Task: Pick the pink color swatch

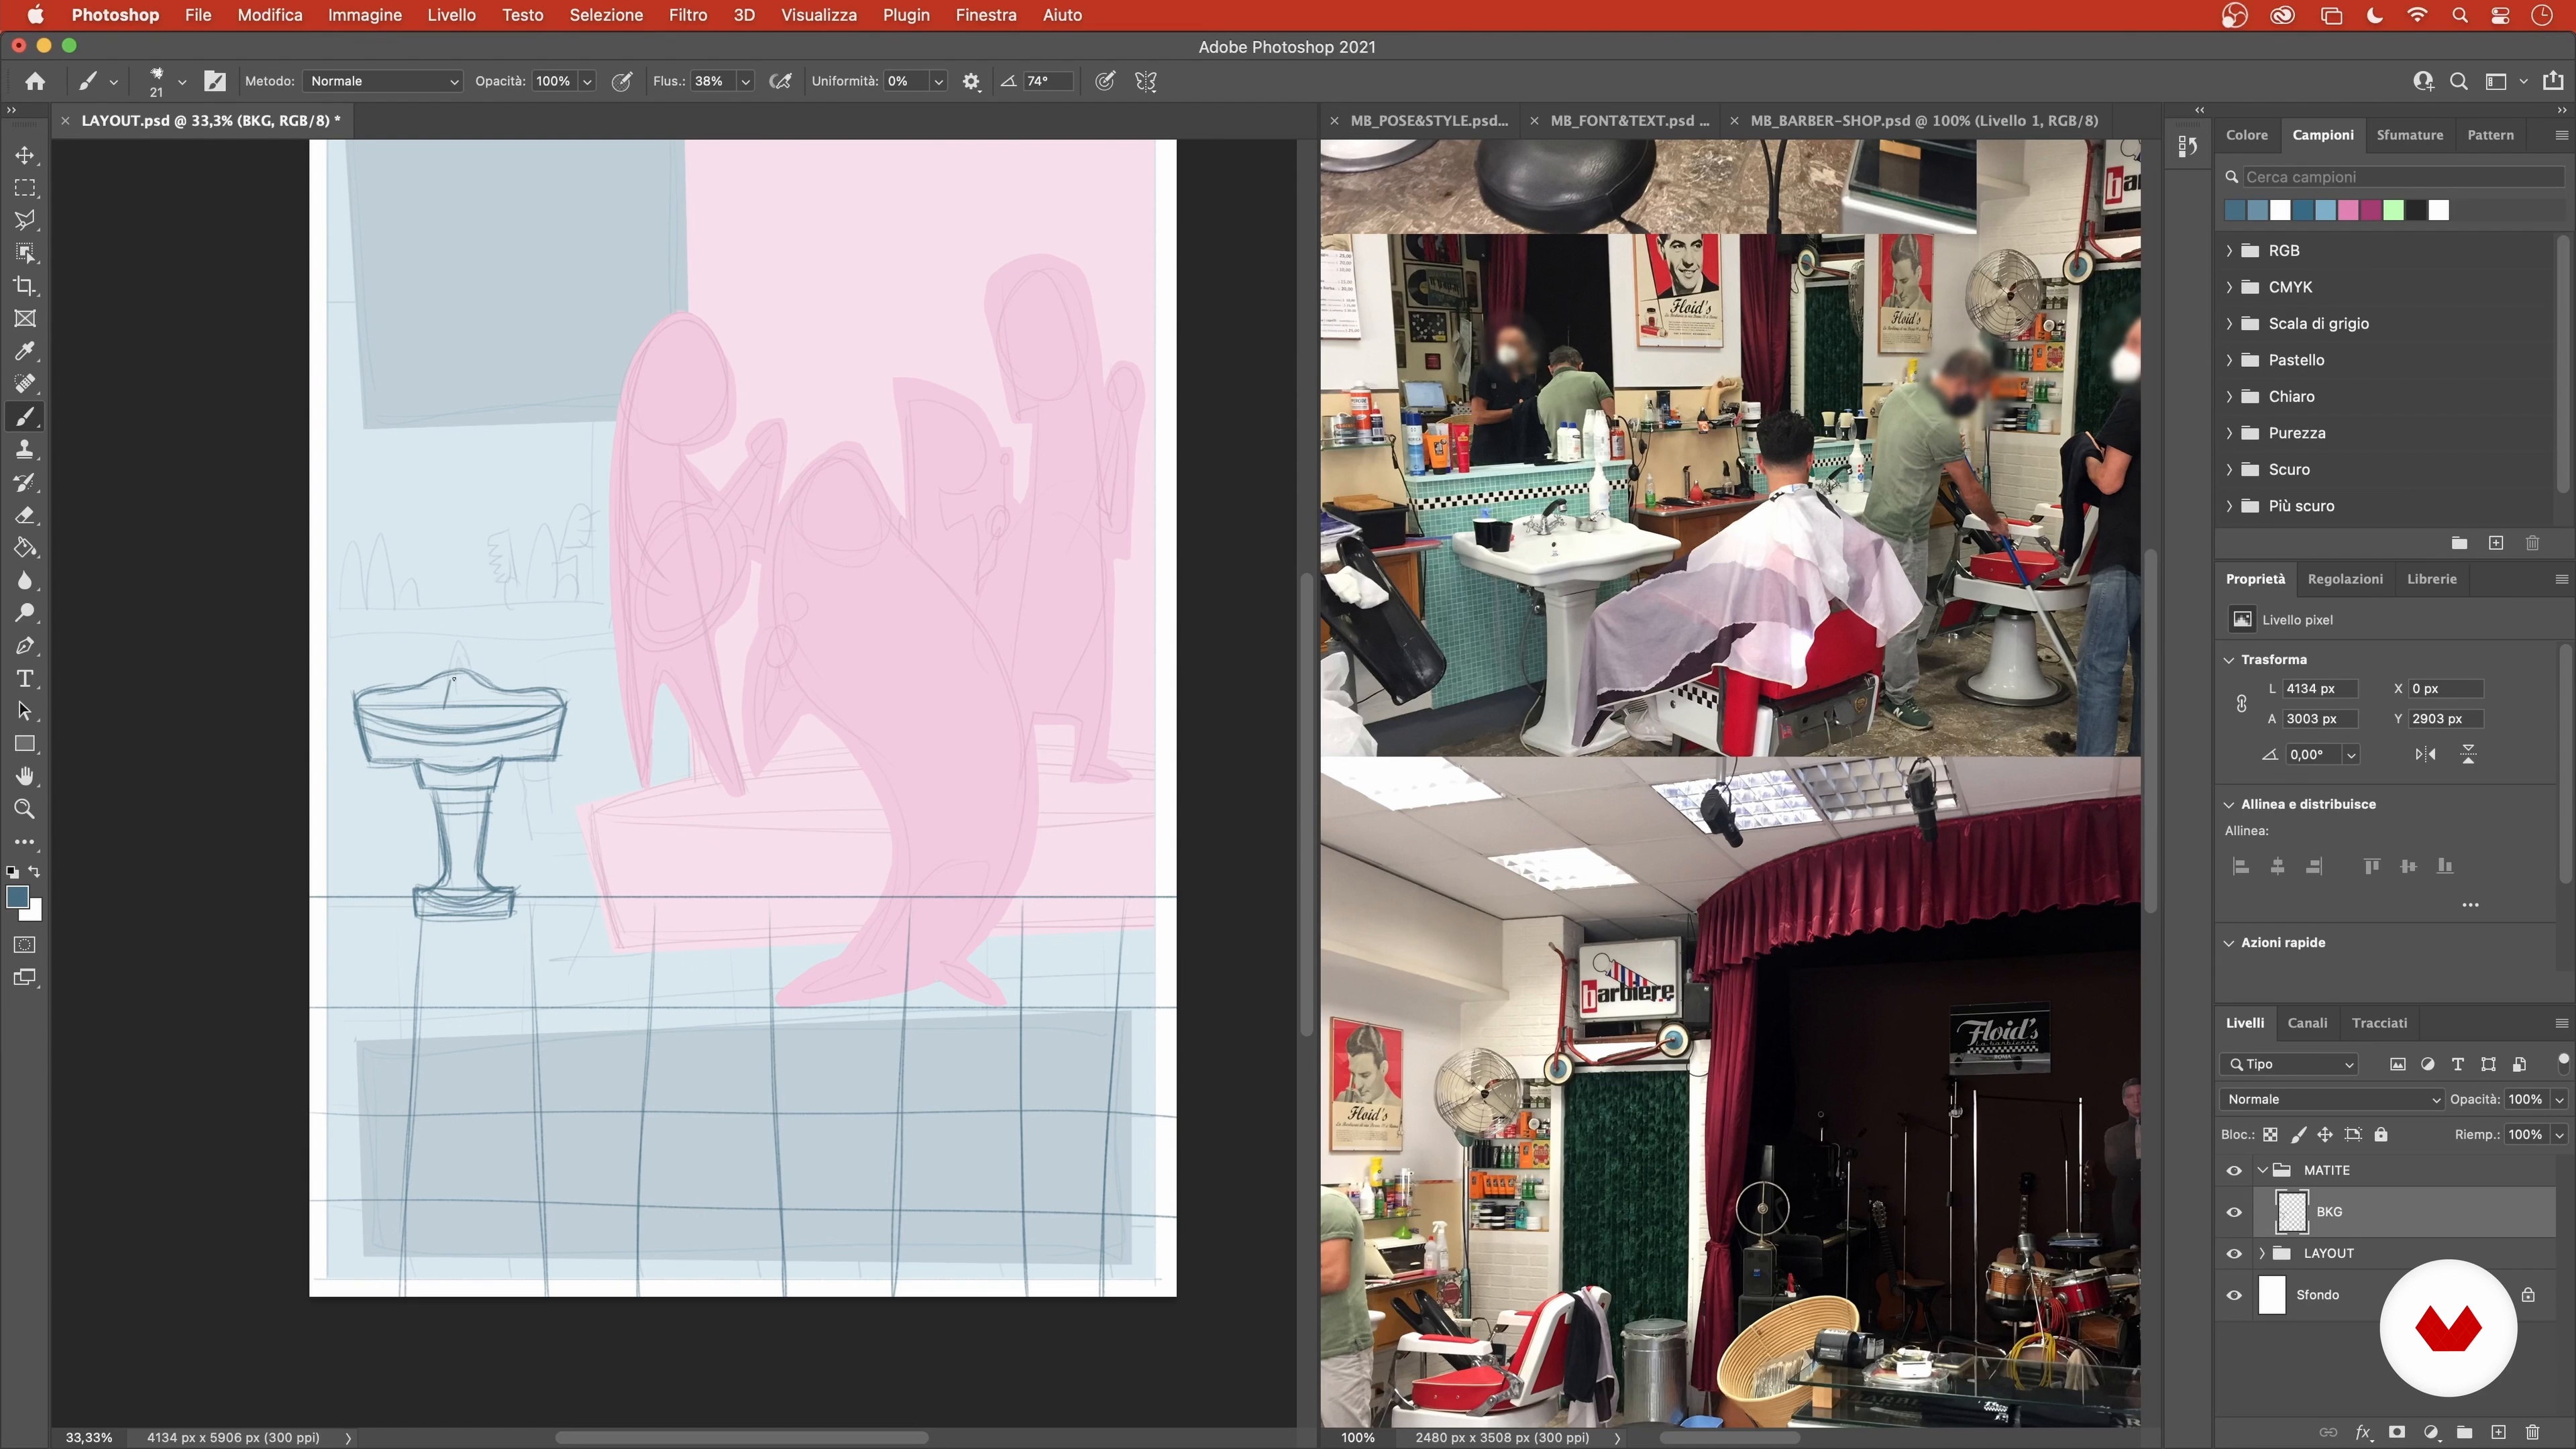Action: (2348, 210)
